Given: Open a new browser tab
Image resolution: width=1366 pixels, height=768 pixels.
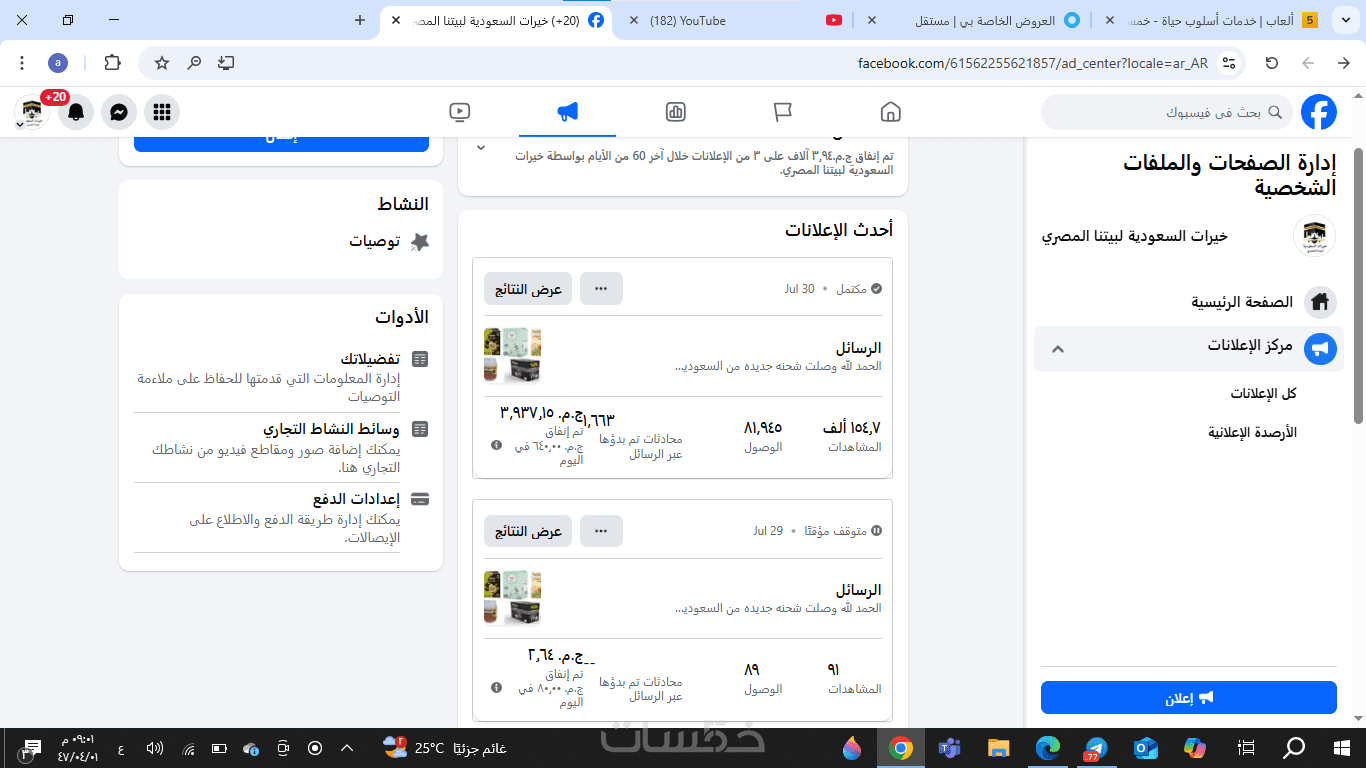Looking at the screenshot, I should click(360, 20).
